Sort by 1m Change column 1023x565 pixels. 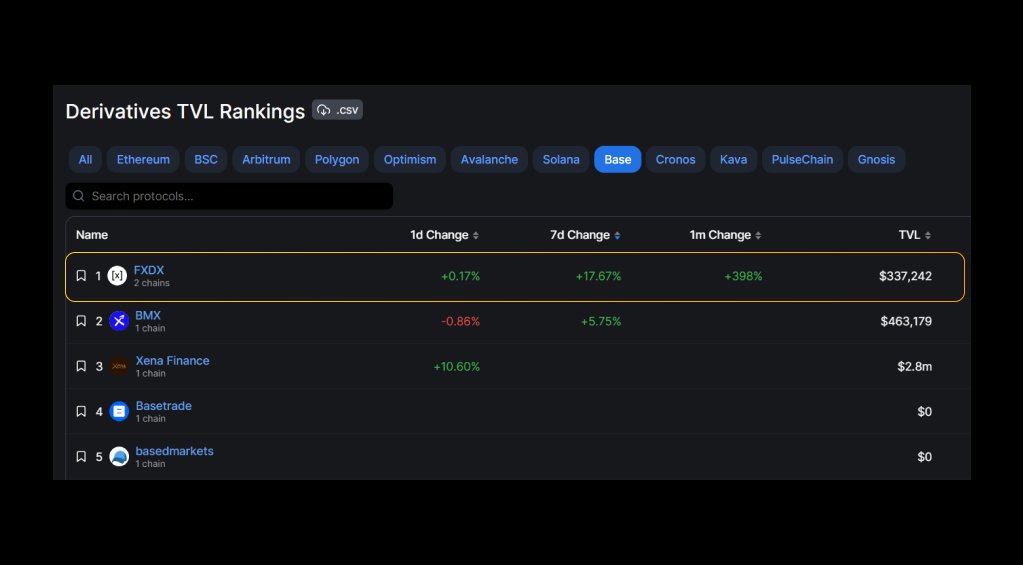click(x=725, y=235)
